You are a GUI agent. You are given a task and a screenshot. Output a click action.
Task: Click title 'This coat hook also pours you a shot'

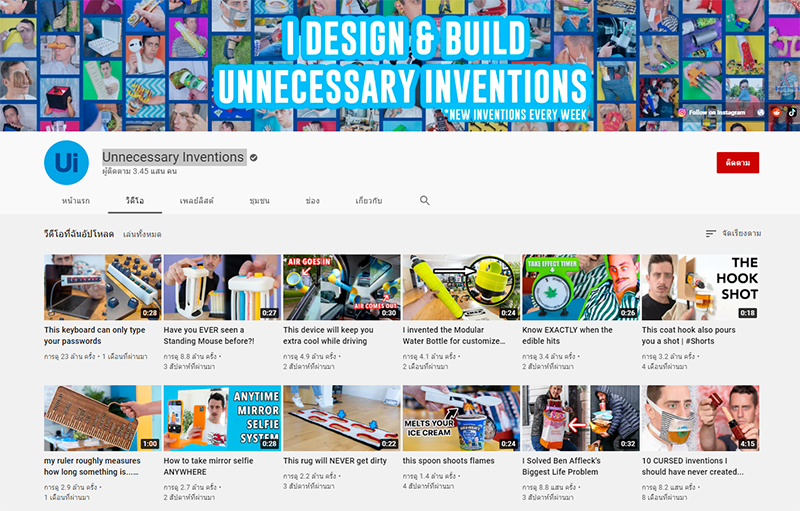pos(688,336)
